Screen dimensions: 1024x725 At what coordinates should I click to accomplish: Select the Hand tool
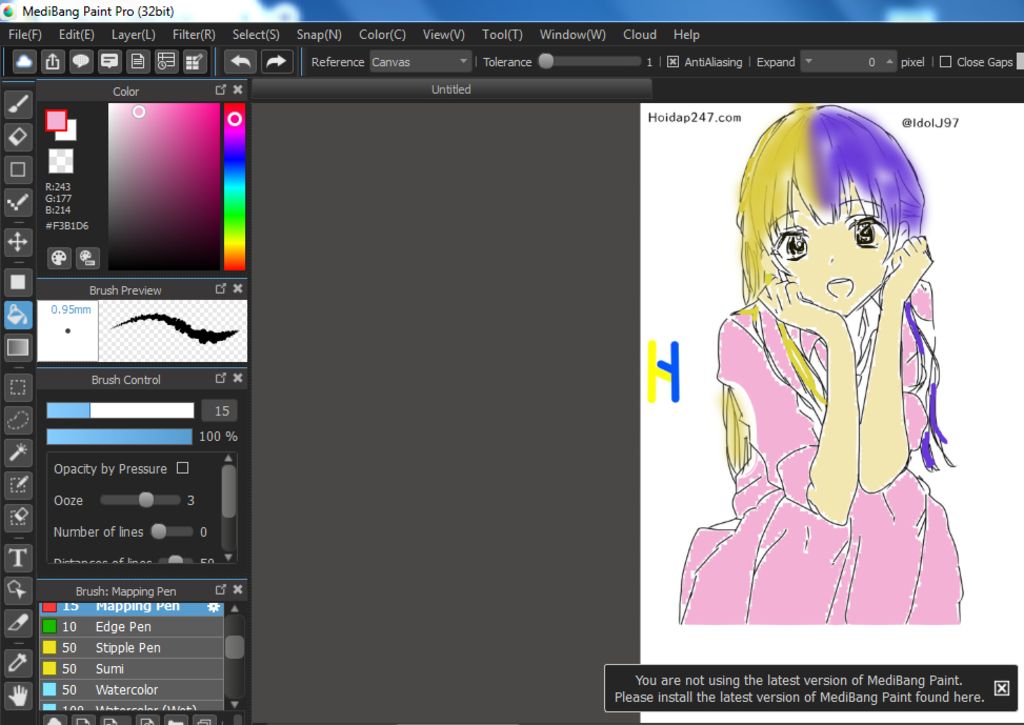[18, 696]
